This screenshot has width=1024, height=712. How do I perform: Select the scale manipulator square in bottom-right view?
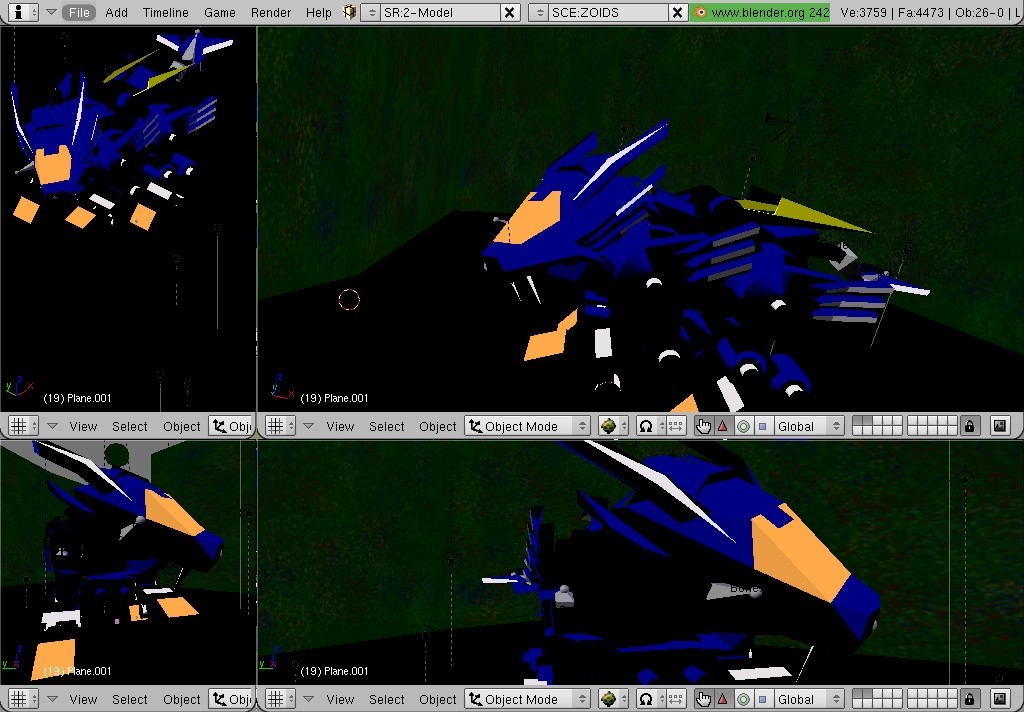[x=762, y=699]
